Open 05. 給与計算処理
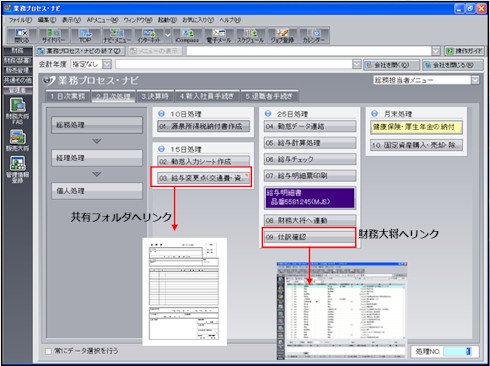This screenshot has width=490, height=366. pos(310,143)
